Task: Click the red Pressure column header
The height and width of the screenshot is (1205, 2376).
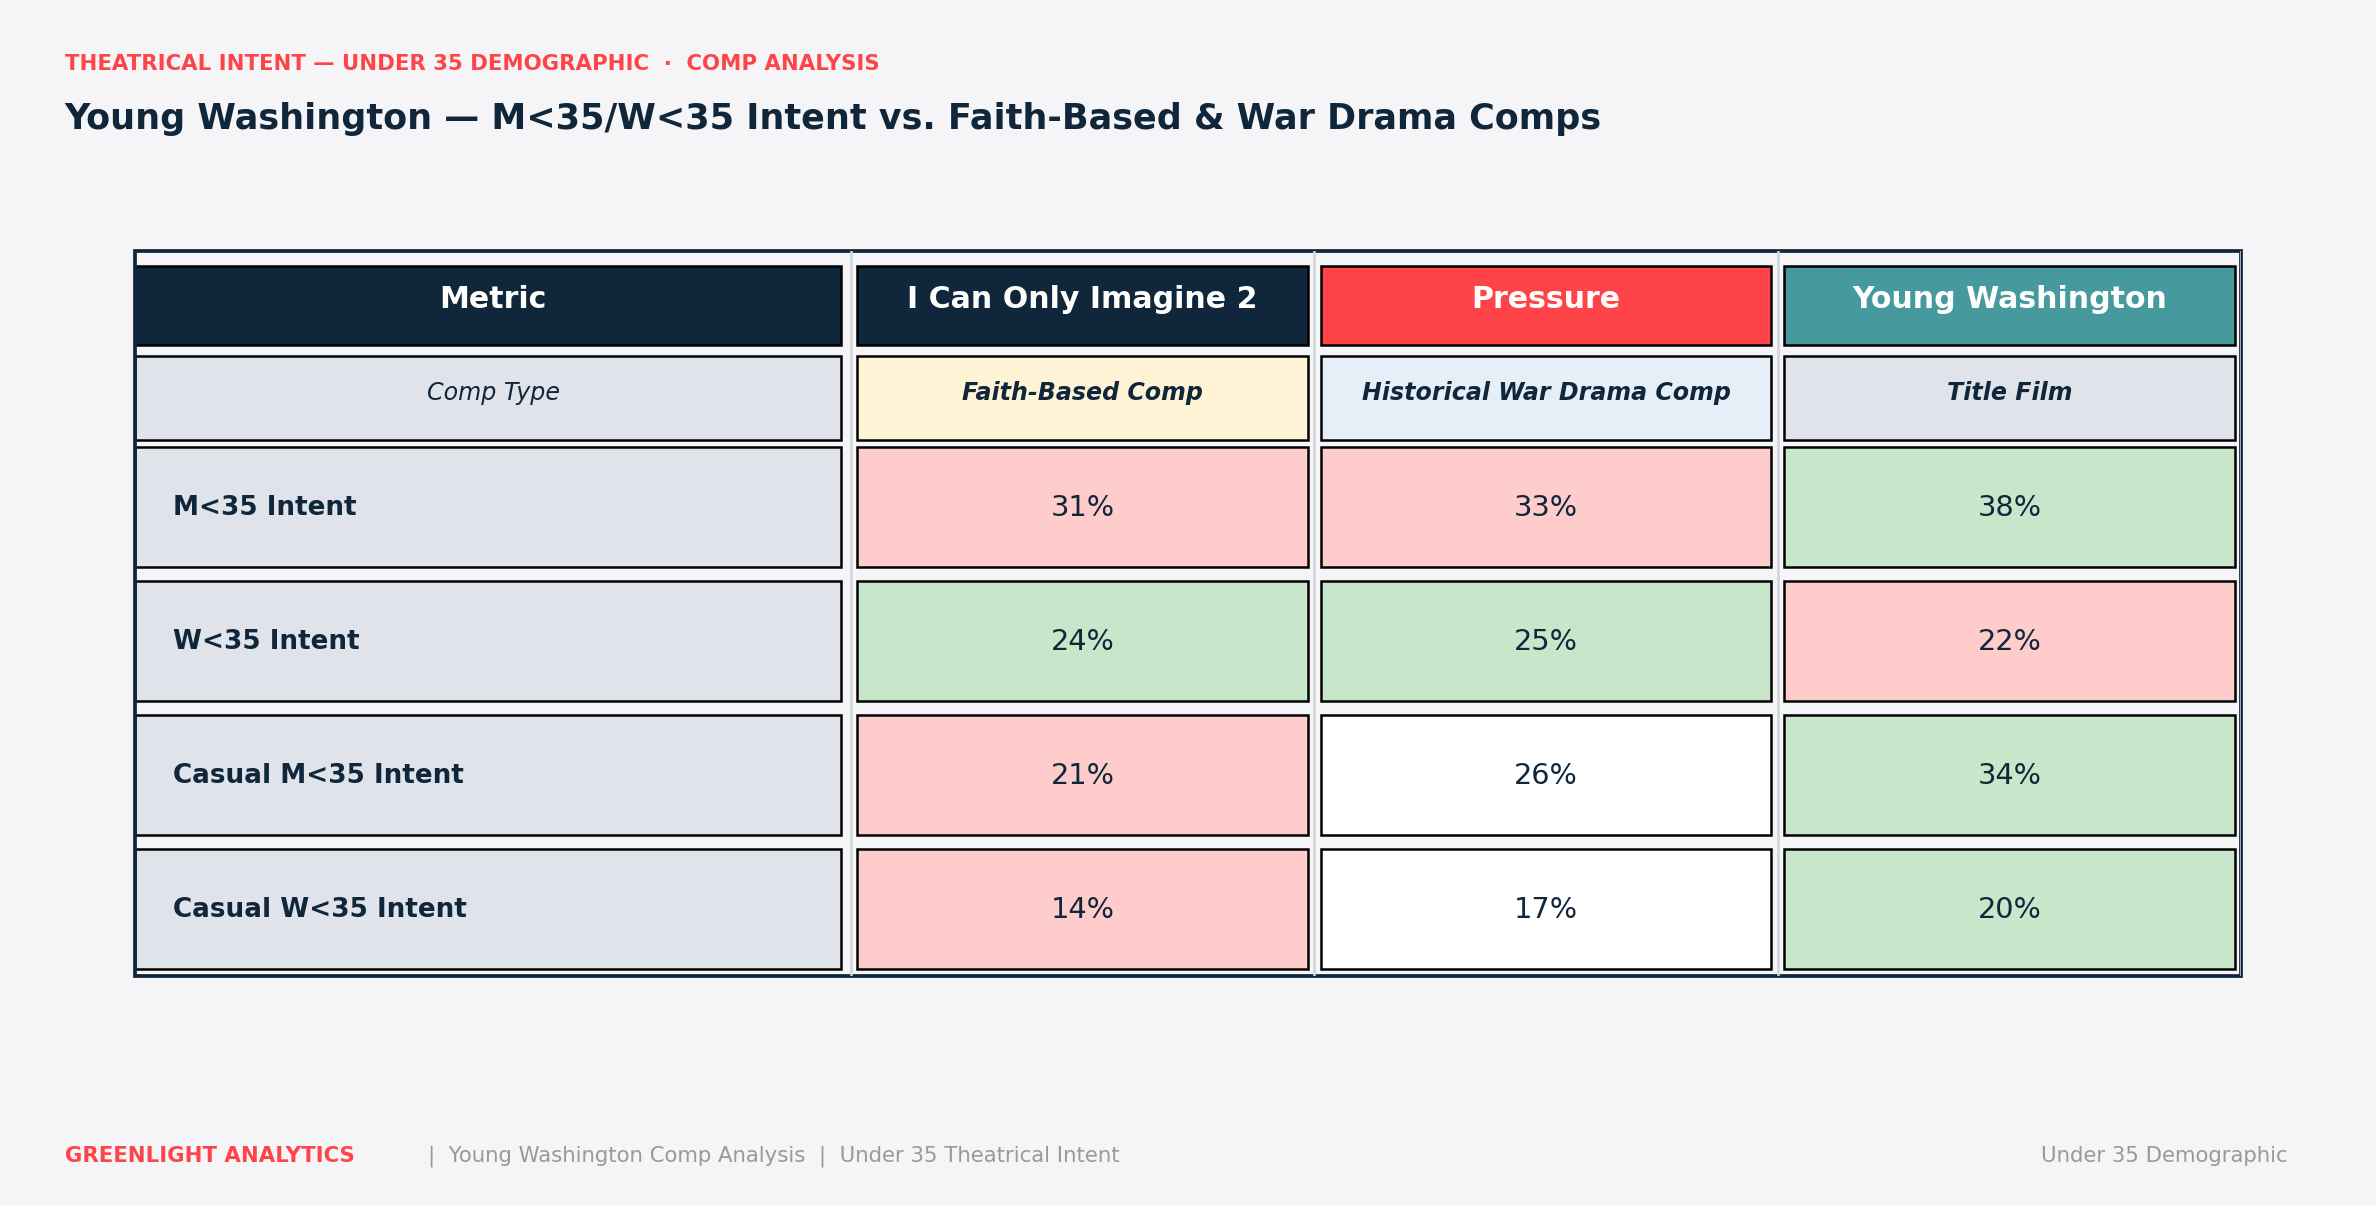Action: [x=1545, y=305]
